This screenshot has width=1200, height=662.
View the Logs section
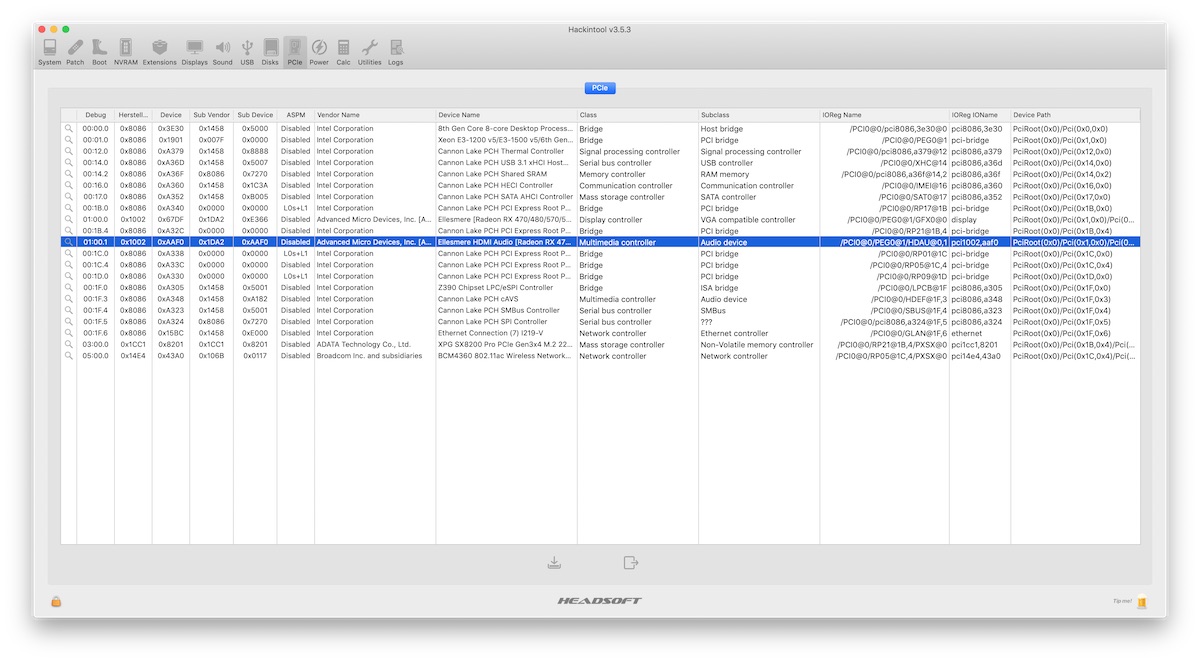pyautogui.click(x=396, y=51)
